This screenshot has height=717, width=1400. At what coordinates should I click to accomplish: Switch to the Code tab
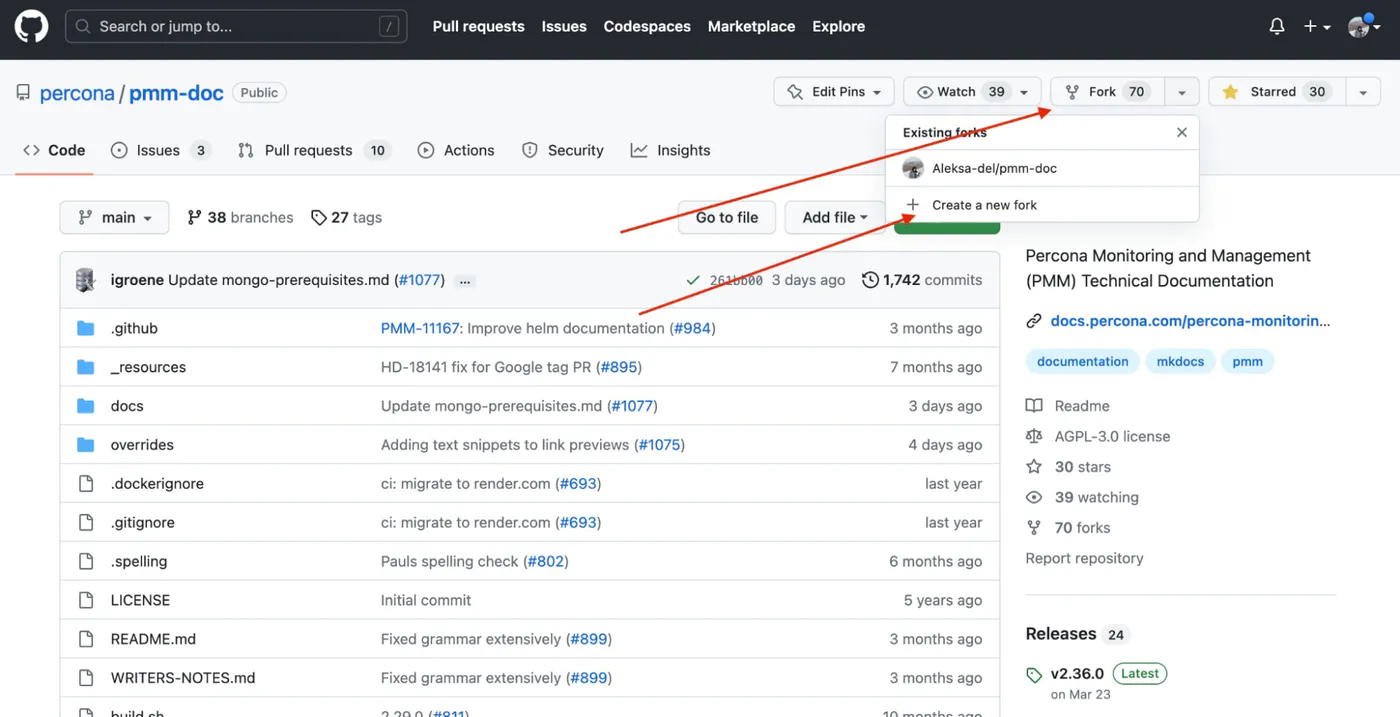[x=54, y=150]
